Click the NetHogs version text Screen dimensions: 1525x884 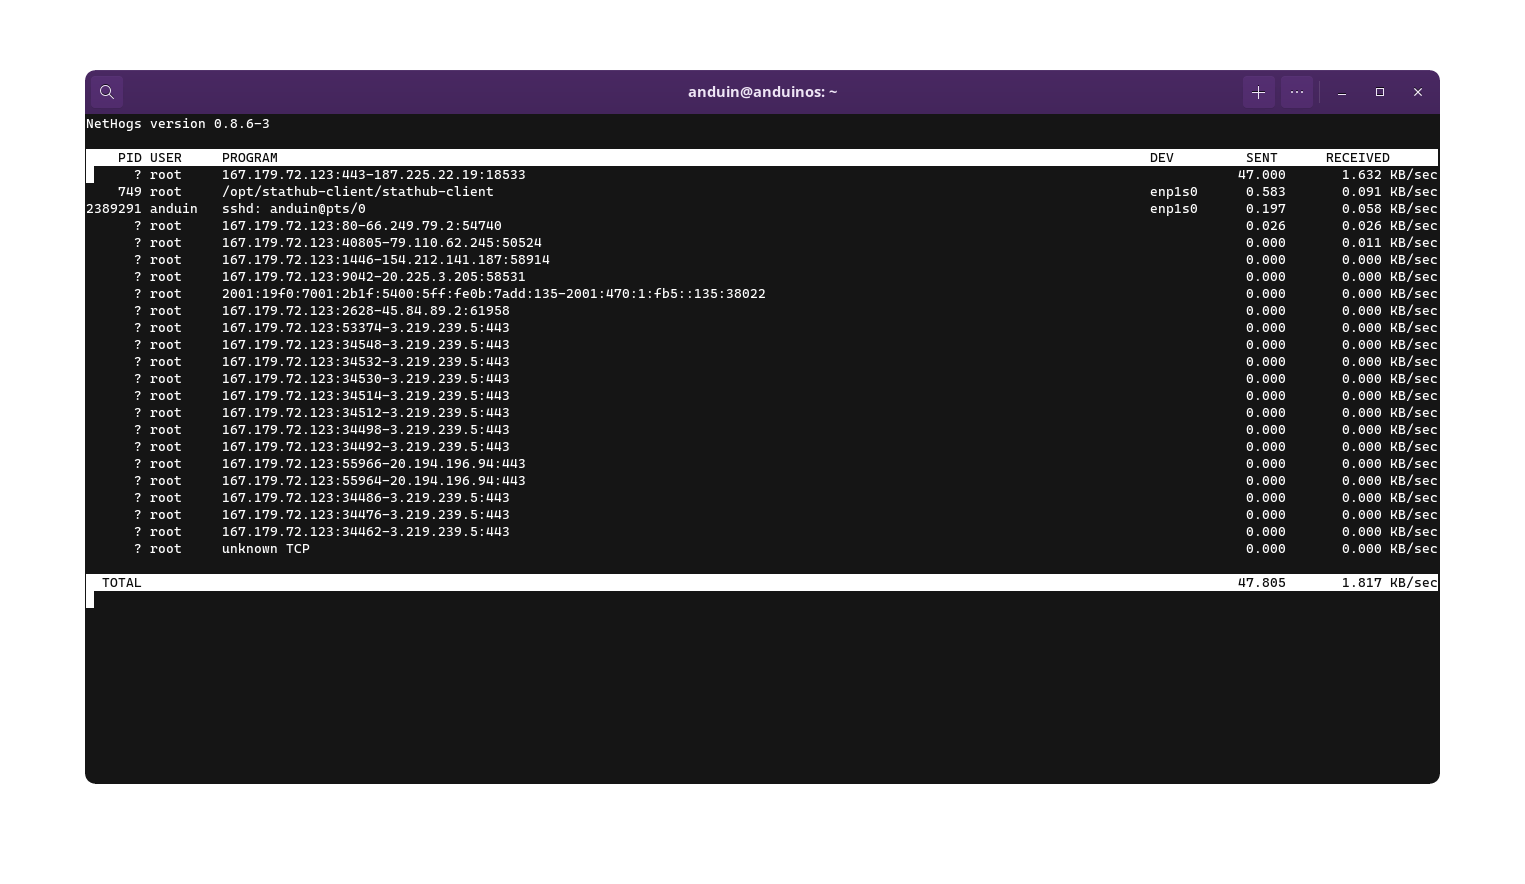(177, 124)
